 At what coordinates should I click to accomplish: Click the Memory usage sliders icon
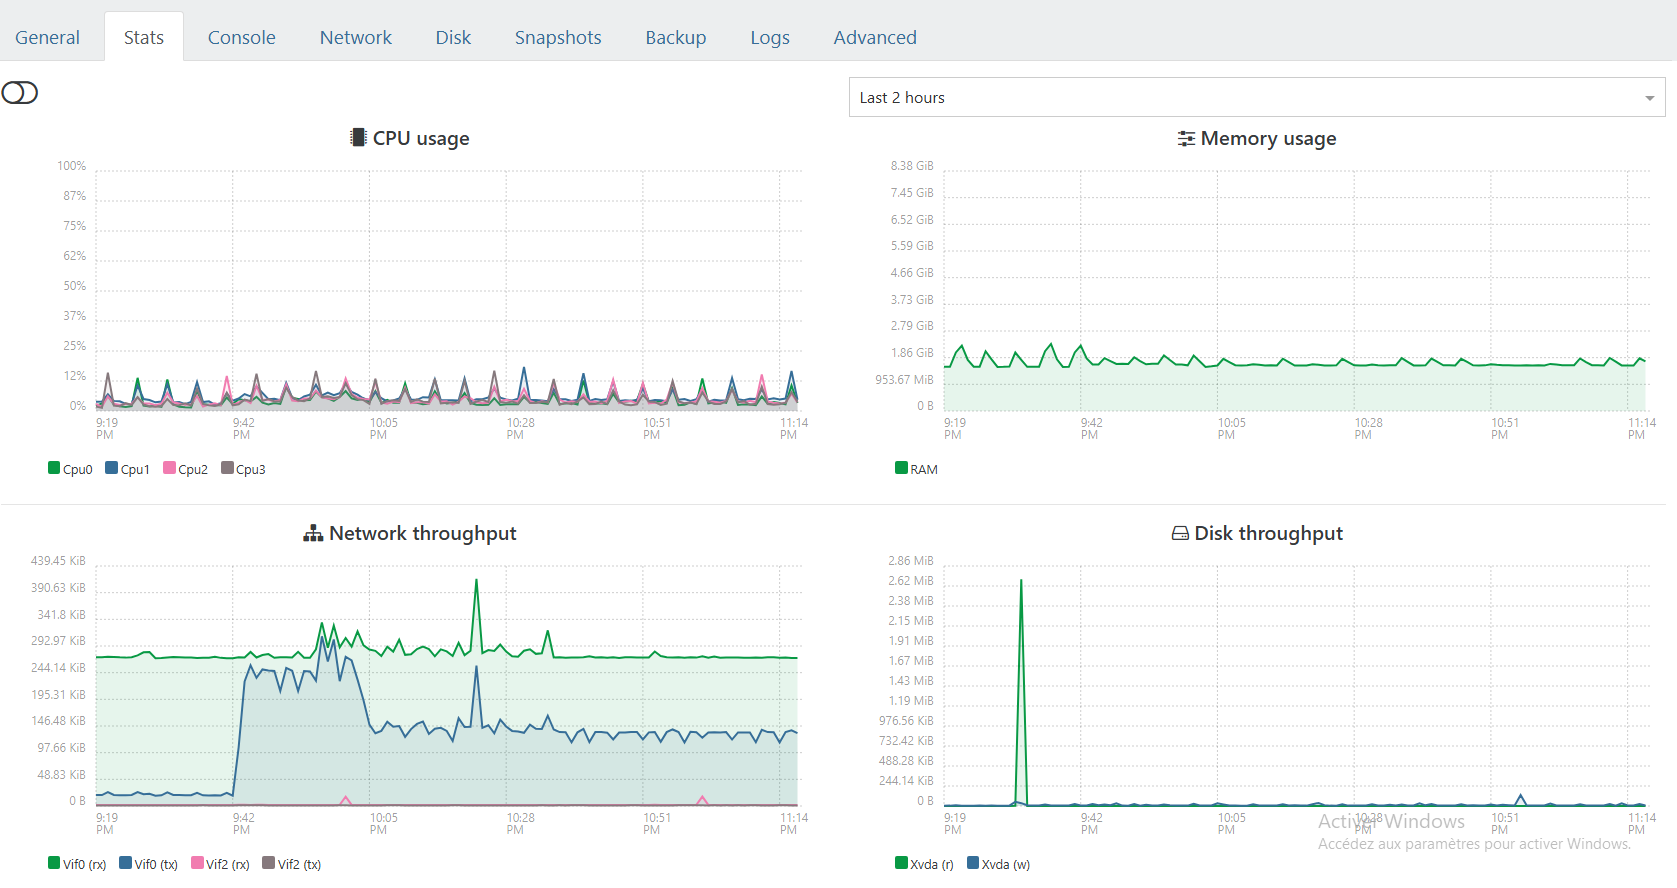pyautogui.click(x=1186, y=139)
